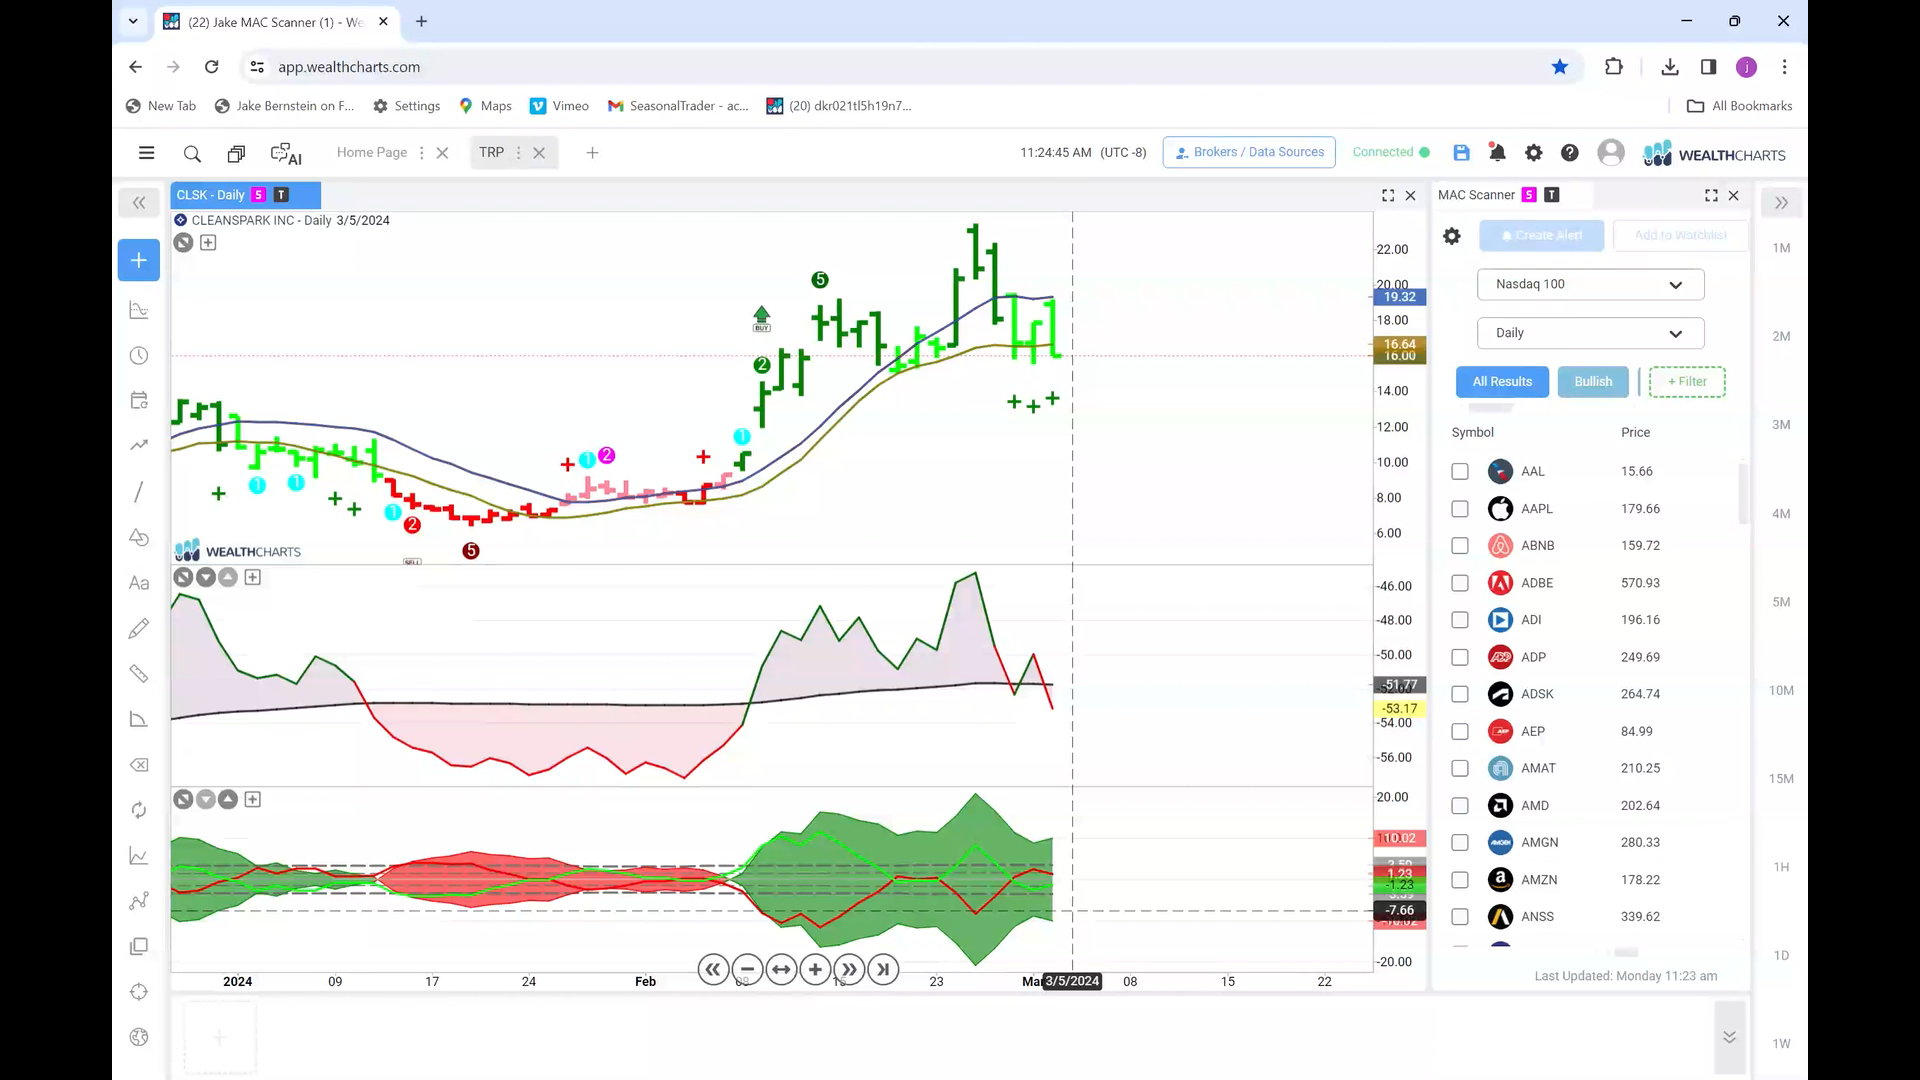Viewport: 1920px width, 1080px height.
Task: Maximize the CLSK chart panel
Action: [1388, 196]
